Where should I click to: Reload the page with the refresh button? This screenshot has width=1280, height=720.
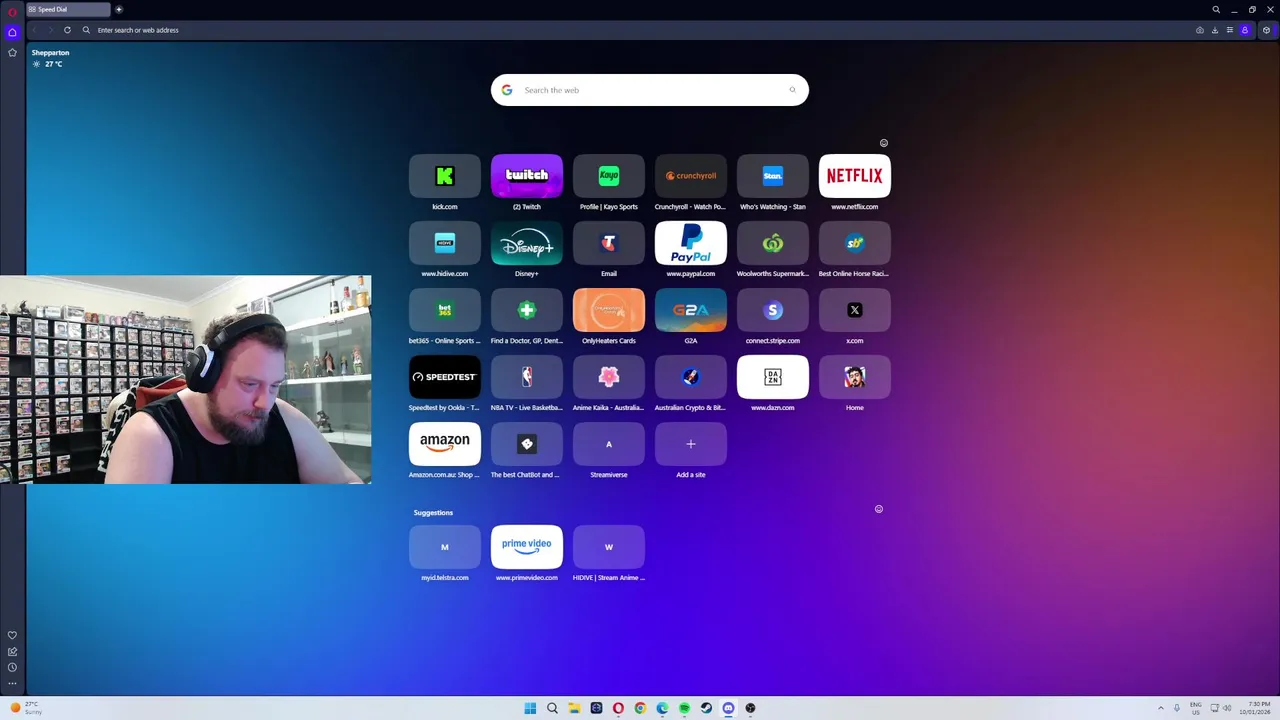(x=67, y=30)
